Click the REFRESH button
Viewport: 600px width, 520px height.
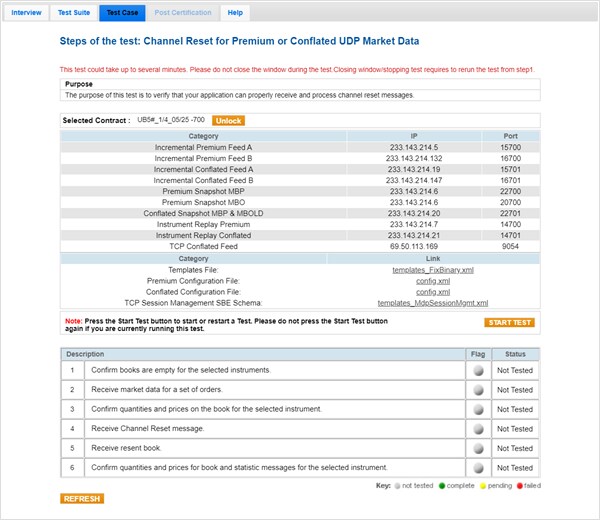tap(82, 498)
